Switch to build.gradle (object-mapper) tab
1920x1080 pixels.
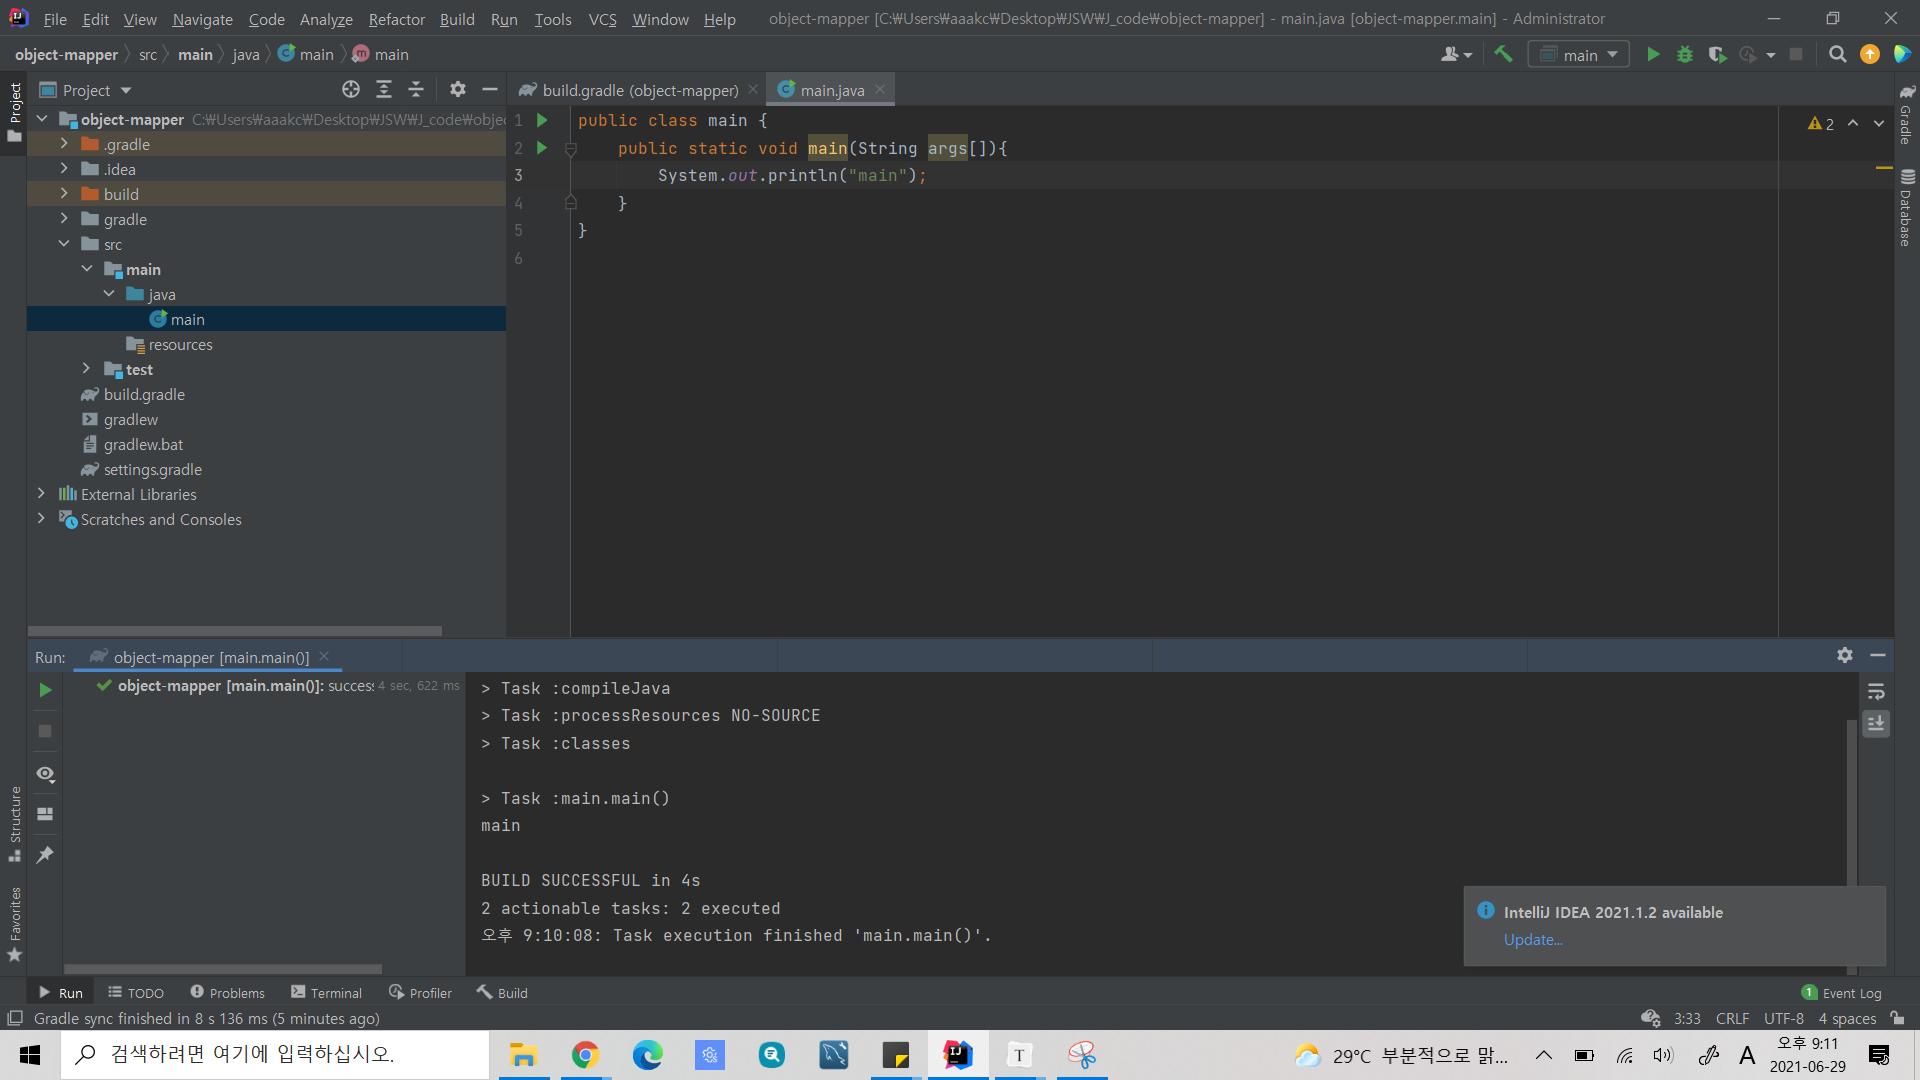pos(640,90)
